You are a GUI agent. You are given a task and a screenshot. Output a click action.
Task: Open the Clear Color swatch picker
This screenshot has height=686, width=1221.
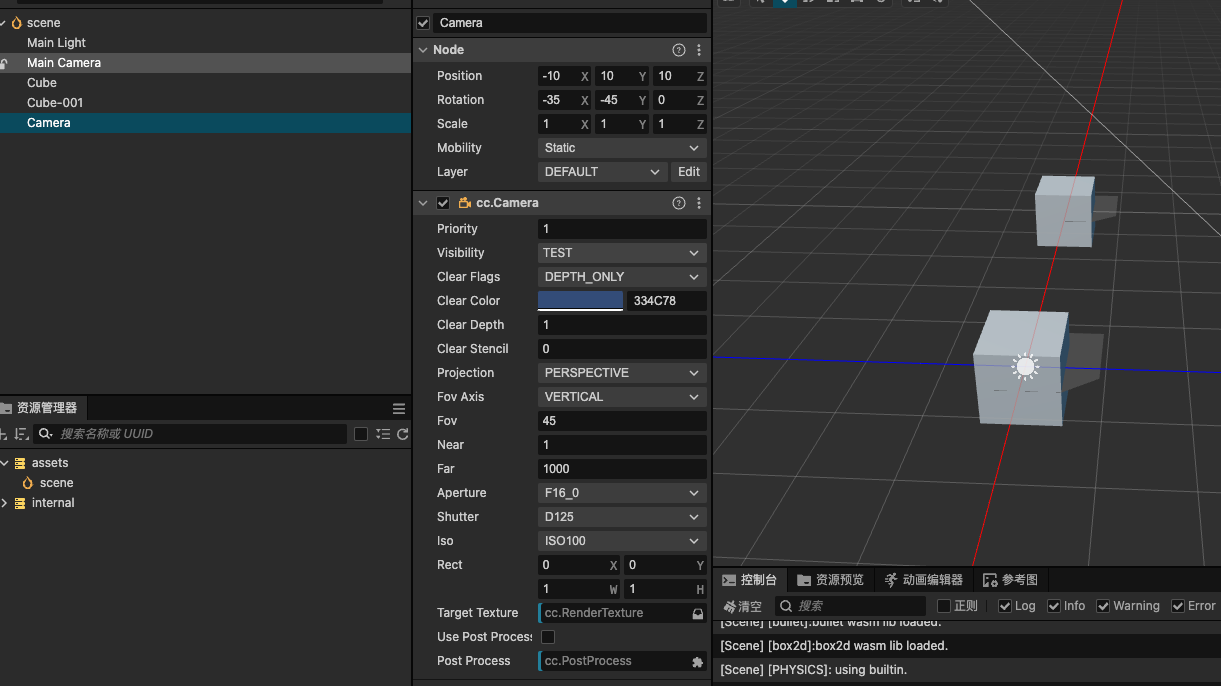tap(580, 300)
